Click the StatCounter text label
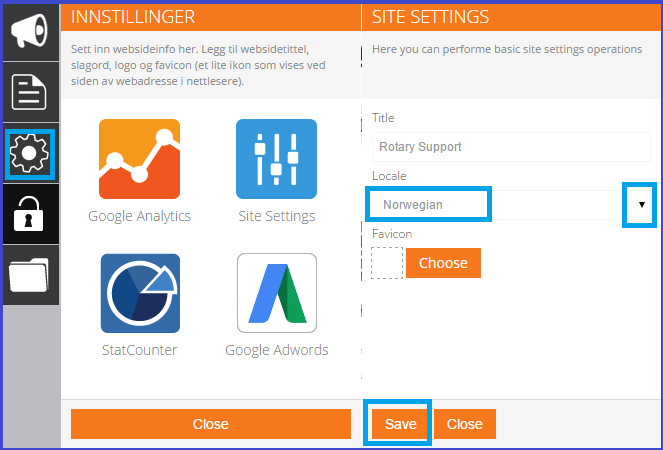The width and height of the screenshot is (663, 450). pyautogui.click(x=140, y=350)
